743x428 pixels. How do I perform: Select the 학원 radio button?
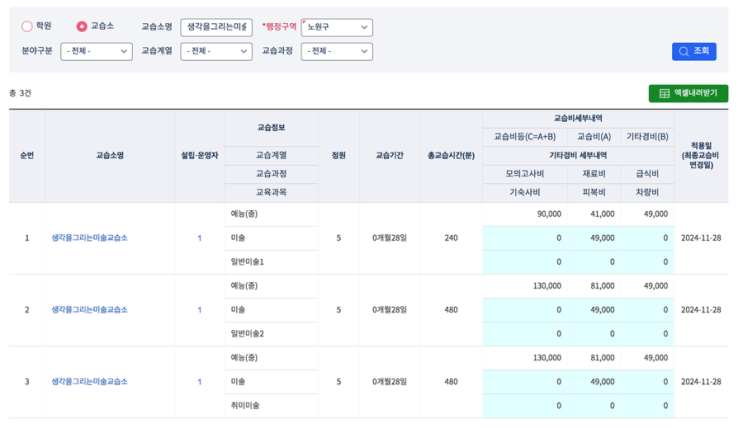click(x=27, y=26)
